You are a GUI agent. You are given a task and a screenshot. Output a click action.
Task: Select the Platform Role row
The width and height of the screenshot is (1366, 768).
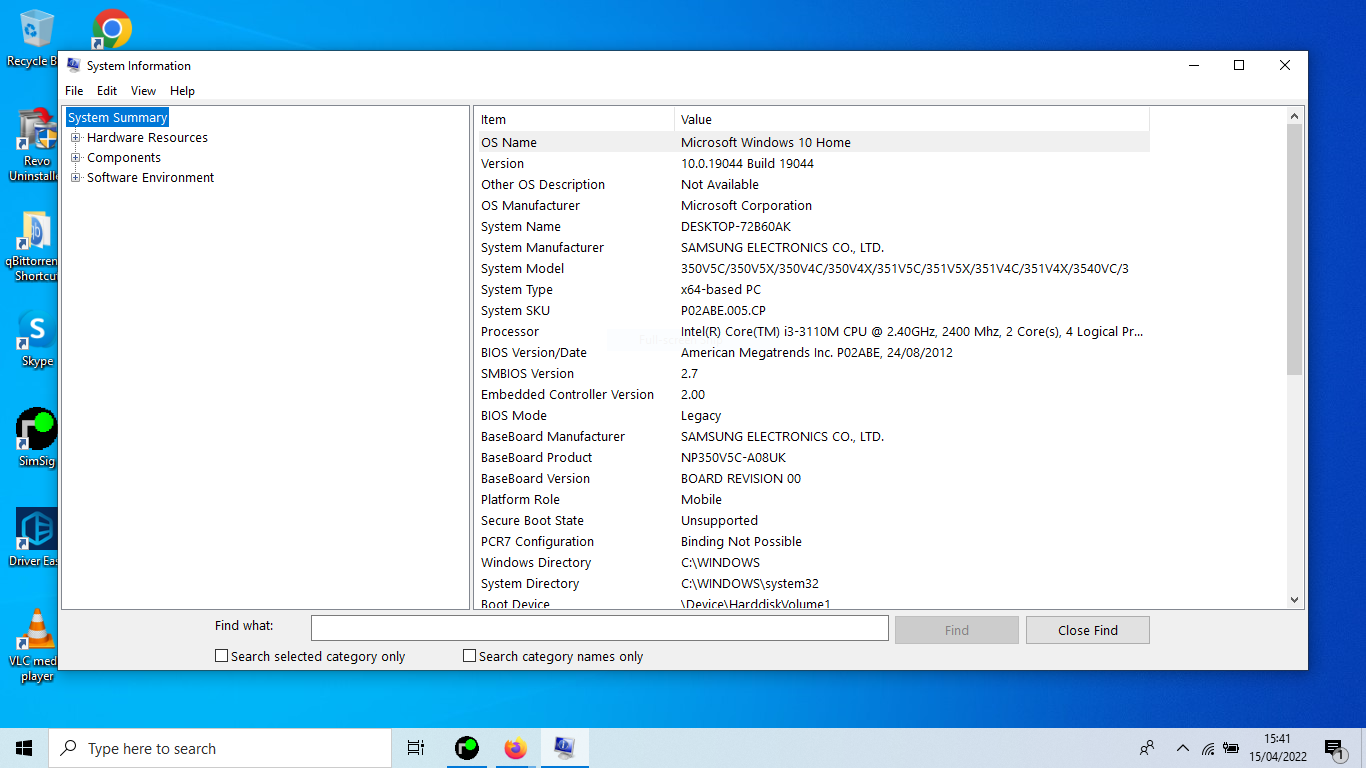(x=814, y=499)
